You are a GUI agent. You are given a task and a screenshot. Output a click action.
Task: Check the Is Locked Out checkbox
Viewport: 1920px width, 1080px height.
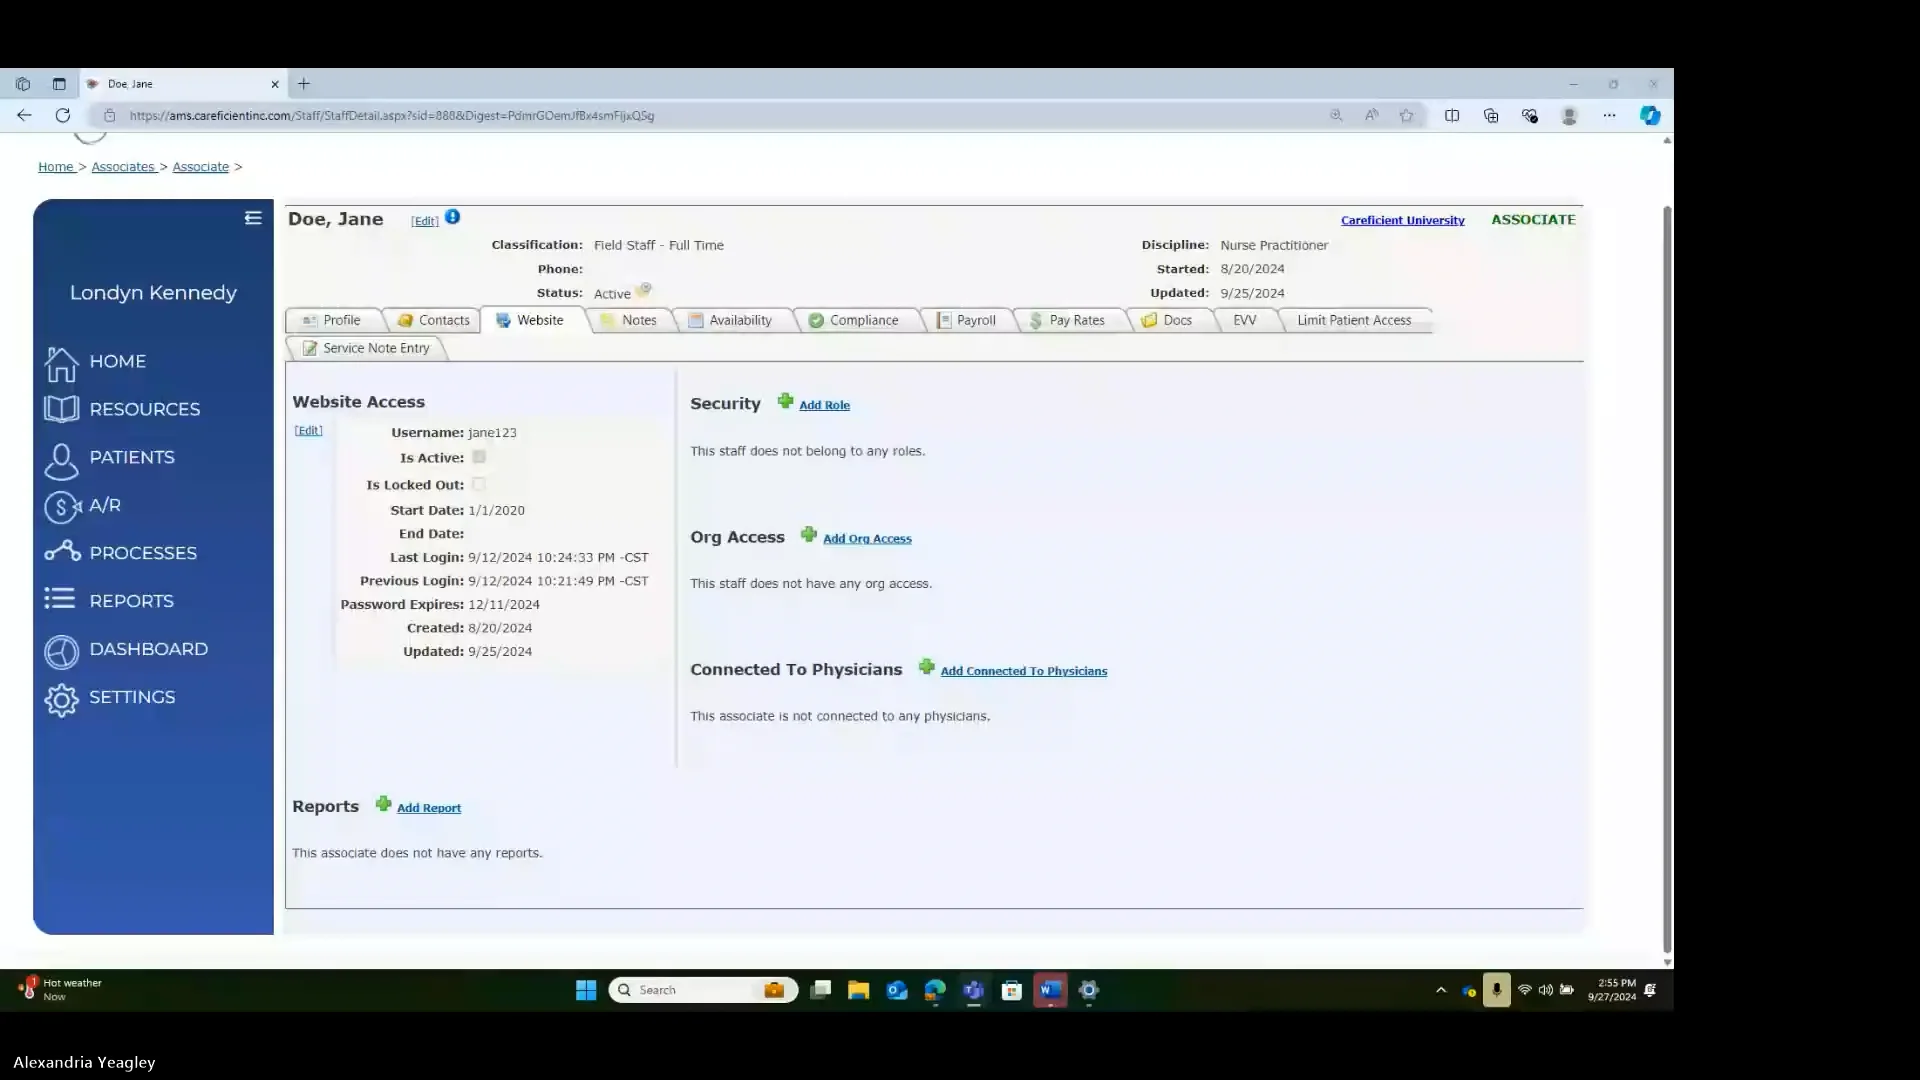tap(479, 483)
